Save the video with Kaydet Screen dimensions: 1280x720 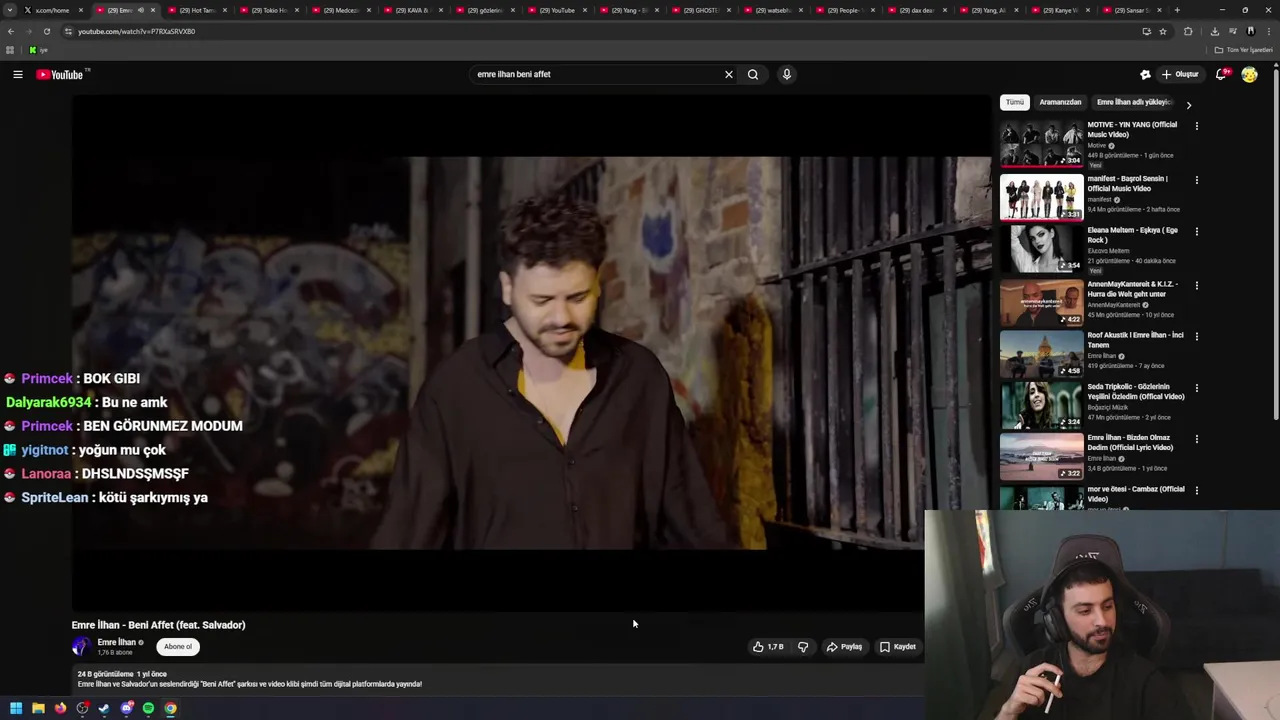coord(898,647)
